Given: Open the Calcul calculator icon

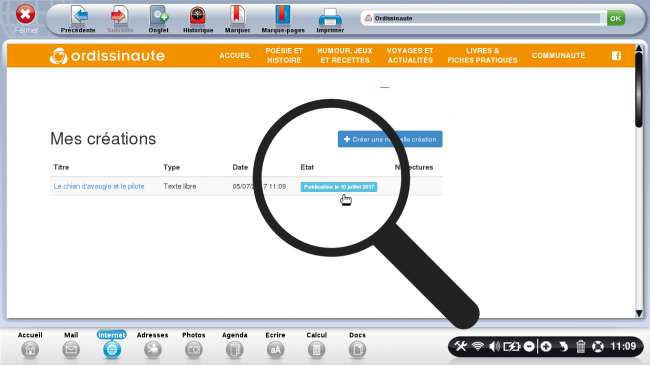Looking at the screenshot, I should click(x=316, y=350).
